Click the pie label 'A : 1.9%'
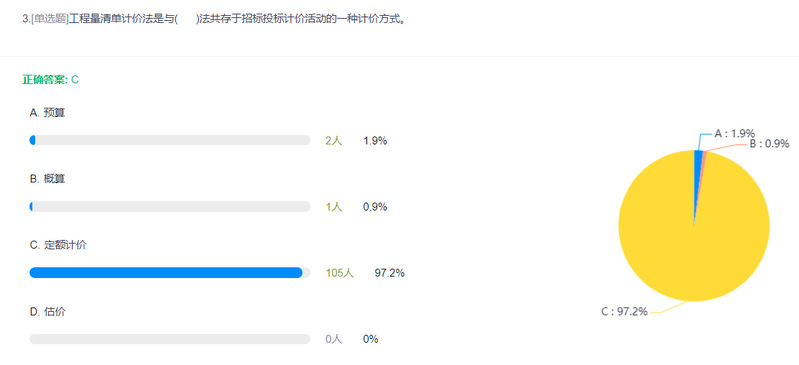The image size is (799, 365). coord(734,134)
